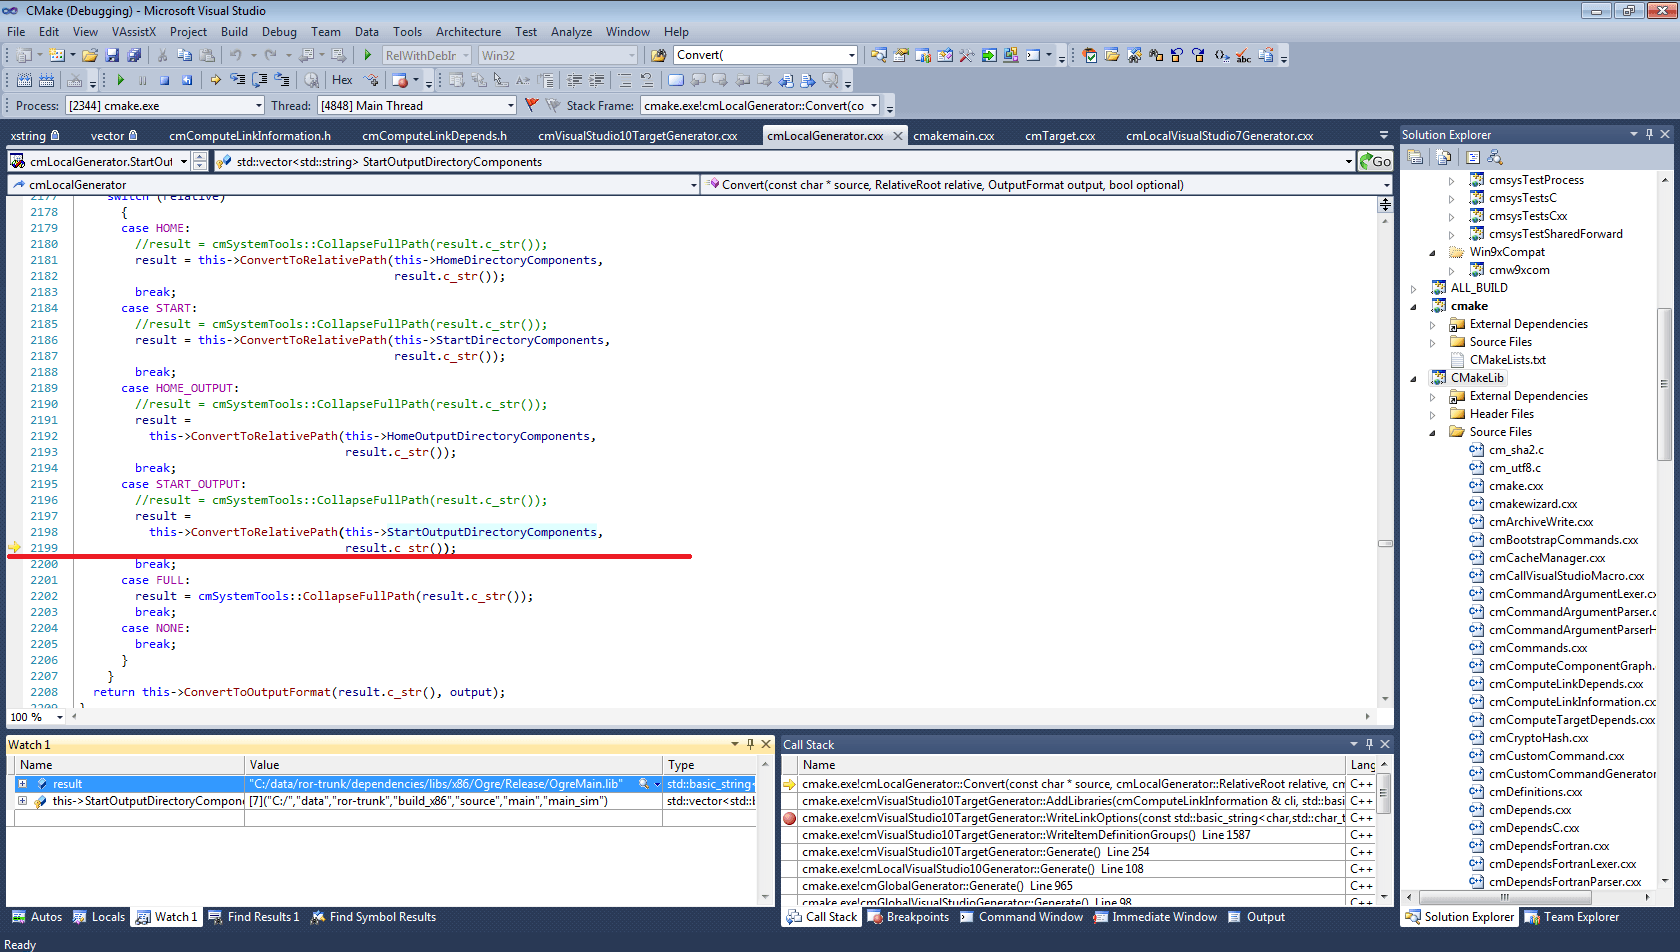Viewport: 1680px width, 952px height.
Task: Expand the ALL_BUILD project node
Action: pyautogui.click(x=1413, y=289)
